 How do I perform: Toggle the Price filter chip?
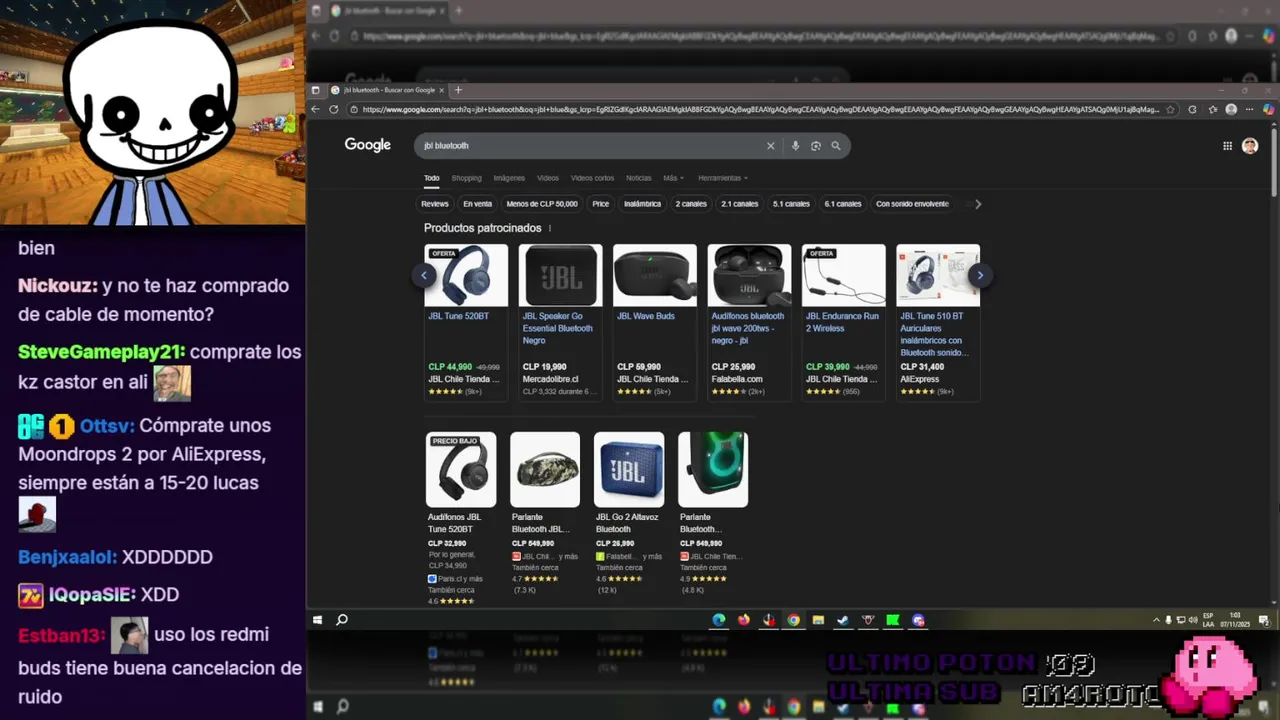[600, 204]
